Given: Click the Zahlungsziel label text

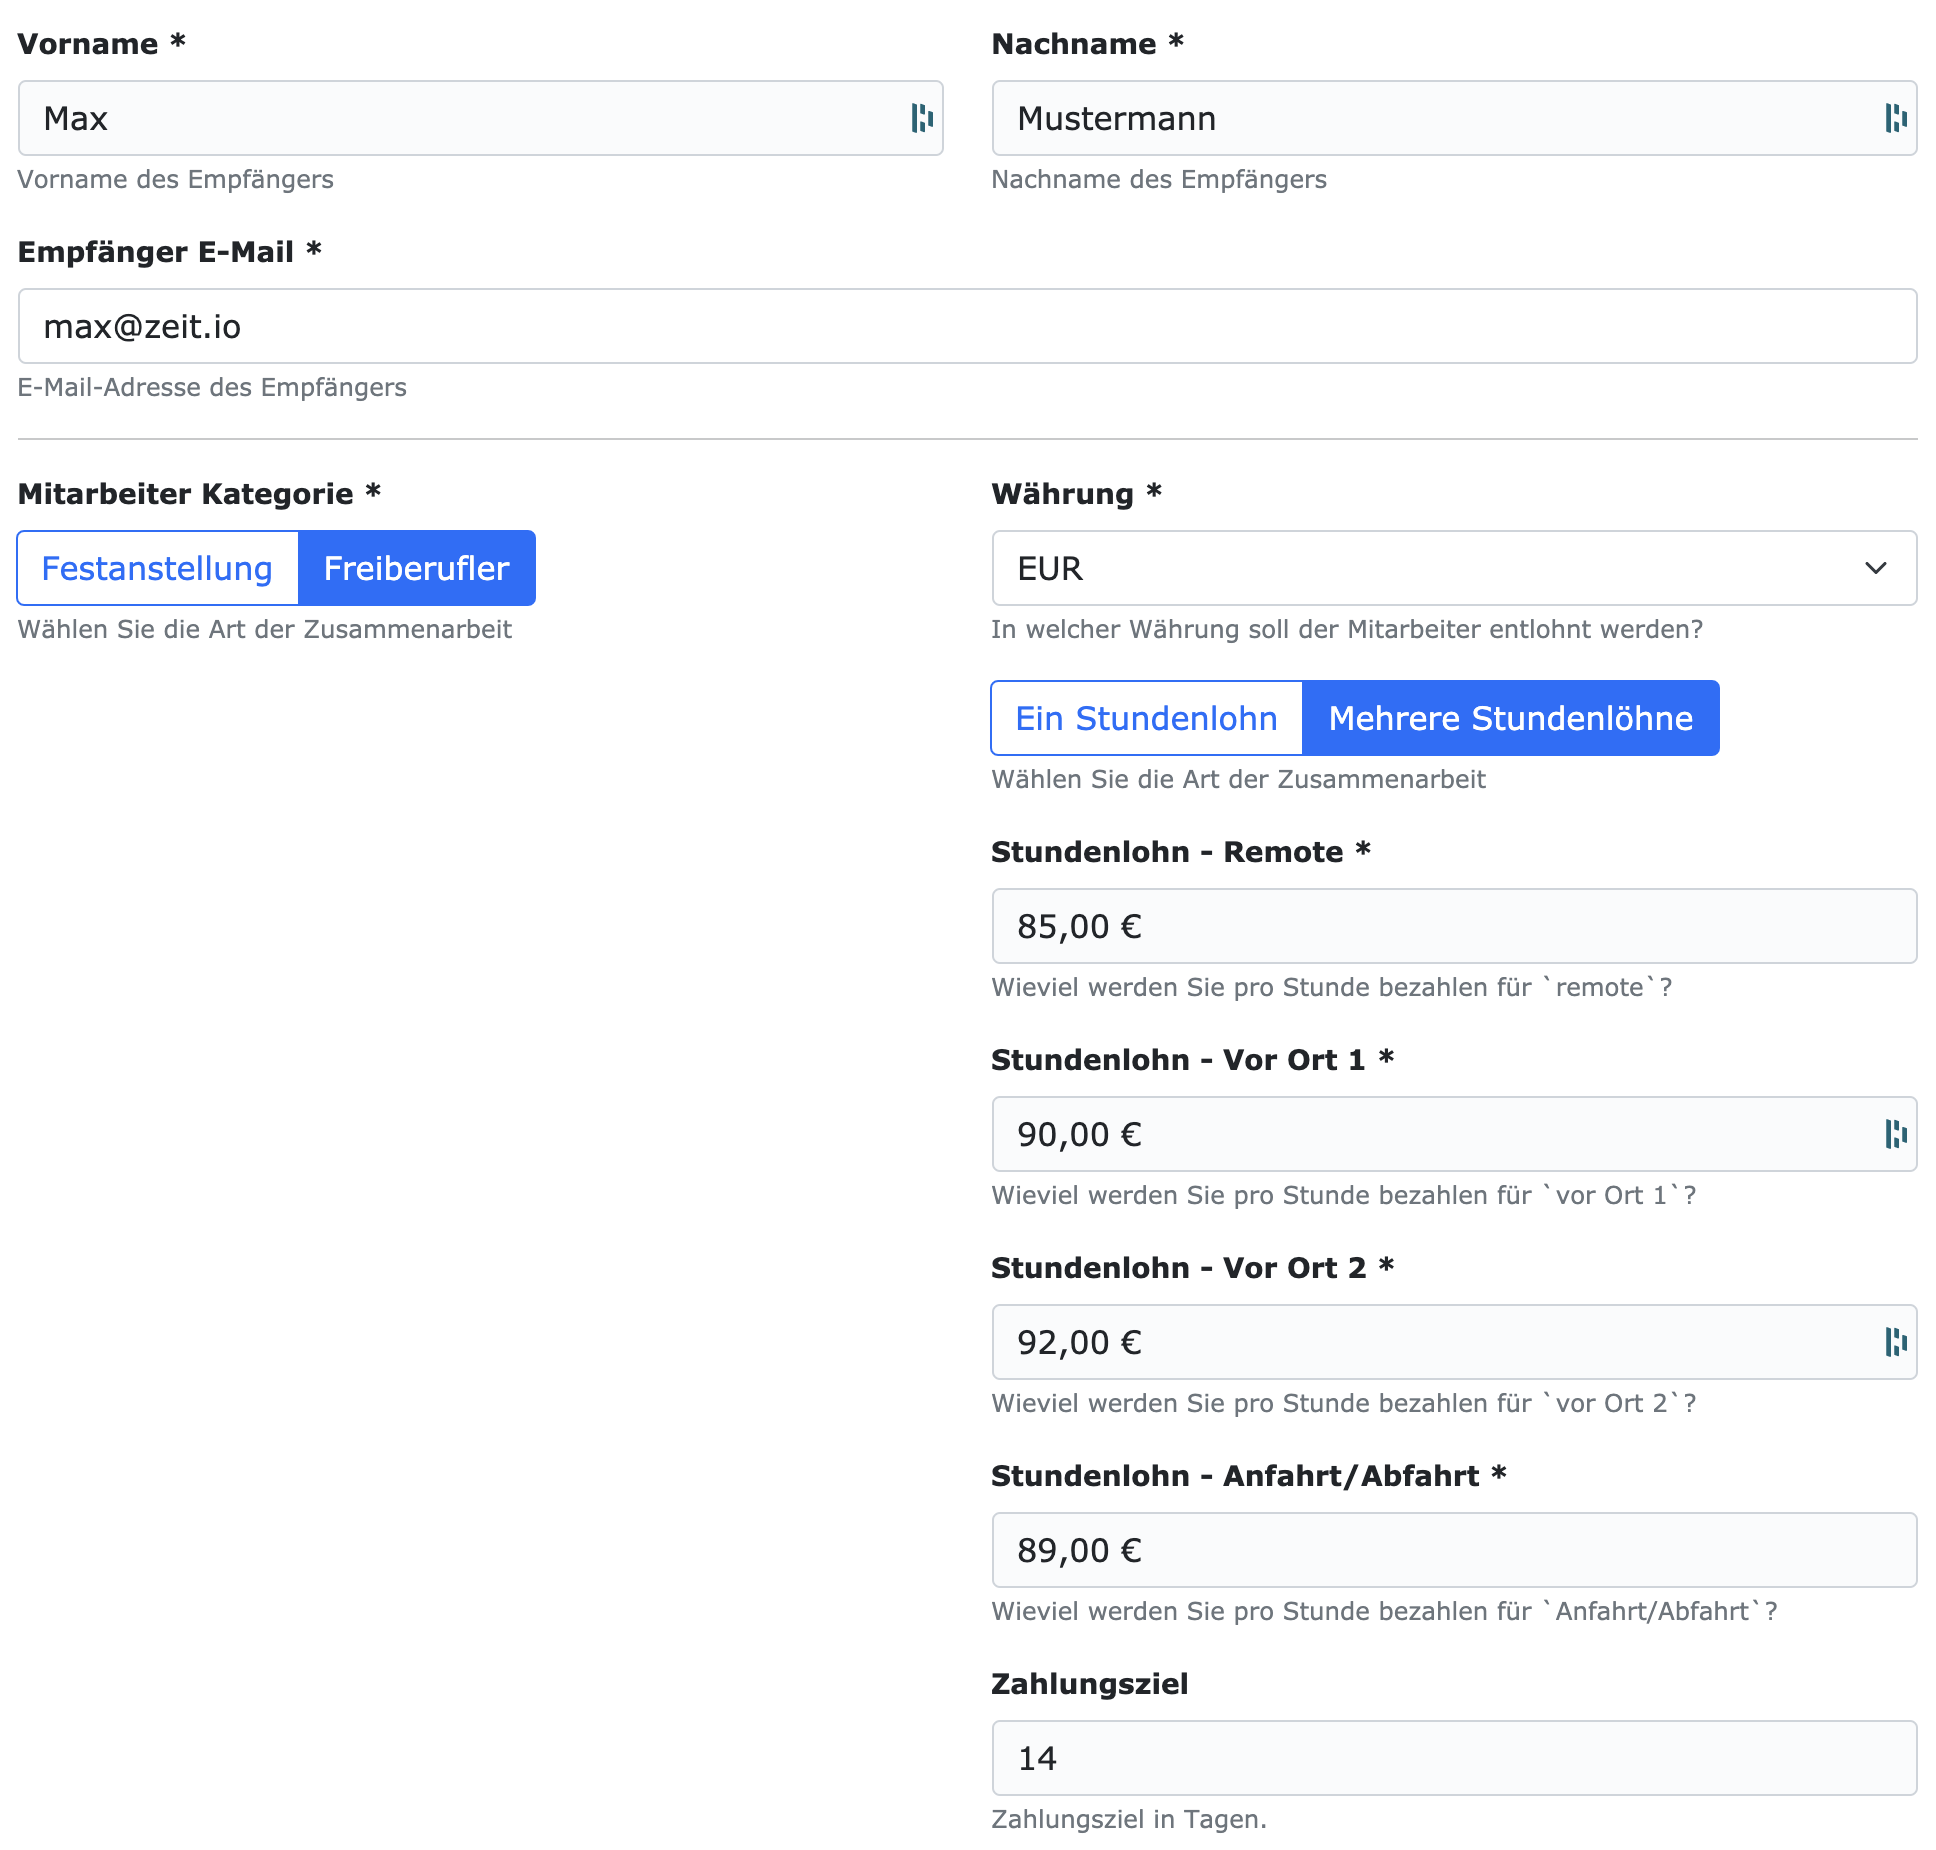Looking at the screenshot, I should [x=1089, y=1684].
